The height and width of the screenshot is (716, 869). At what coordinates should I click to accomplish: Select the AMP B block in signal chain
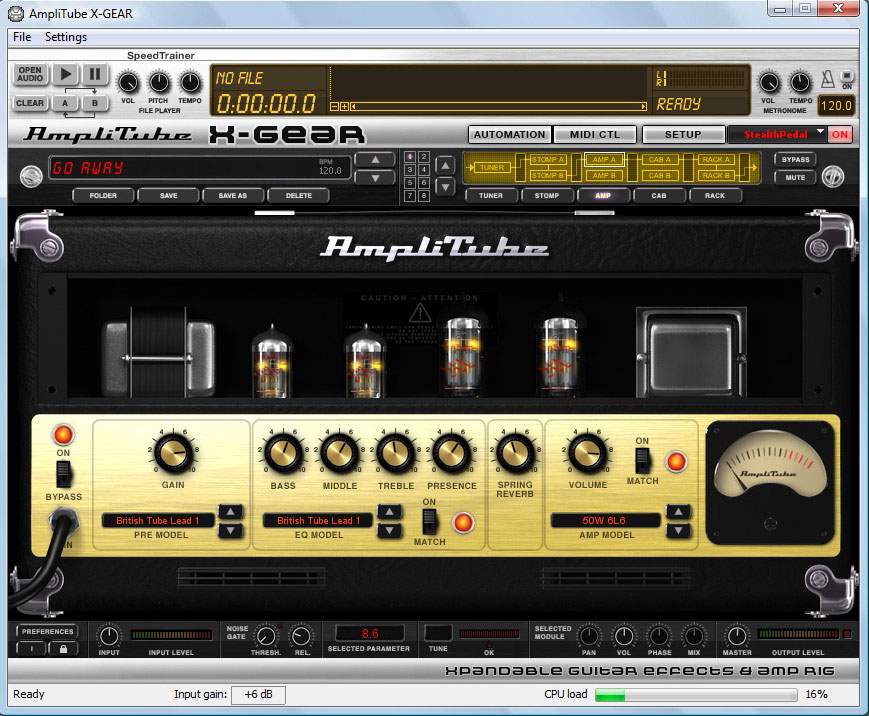coord(604,176)
